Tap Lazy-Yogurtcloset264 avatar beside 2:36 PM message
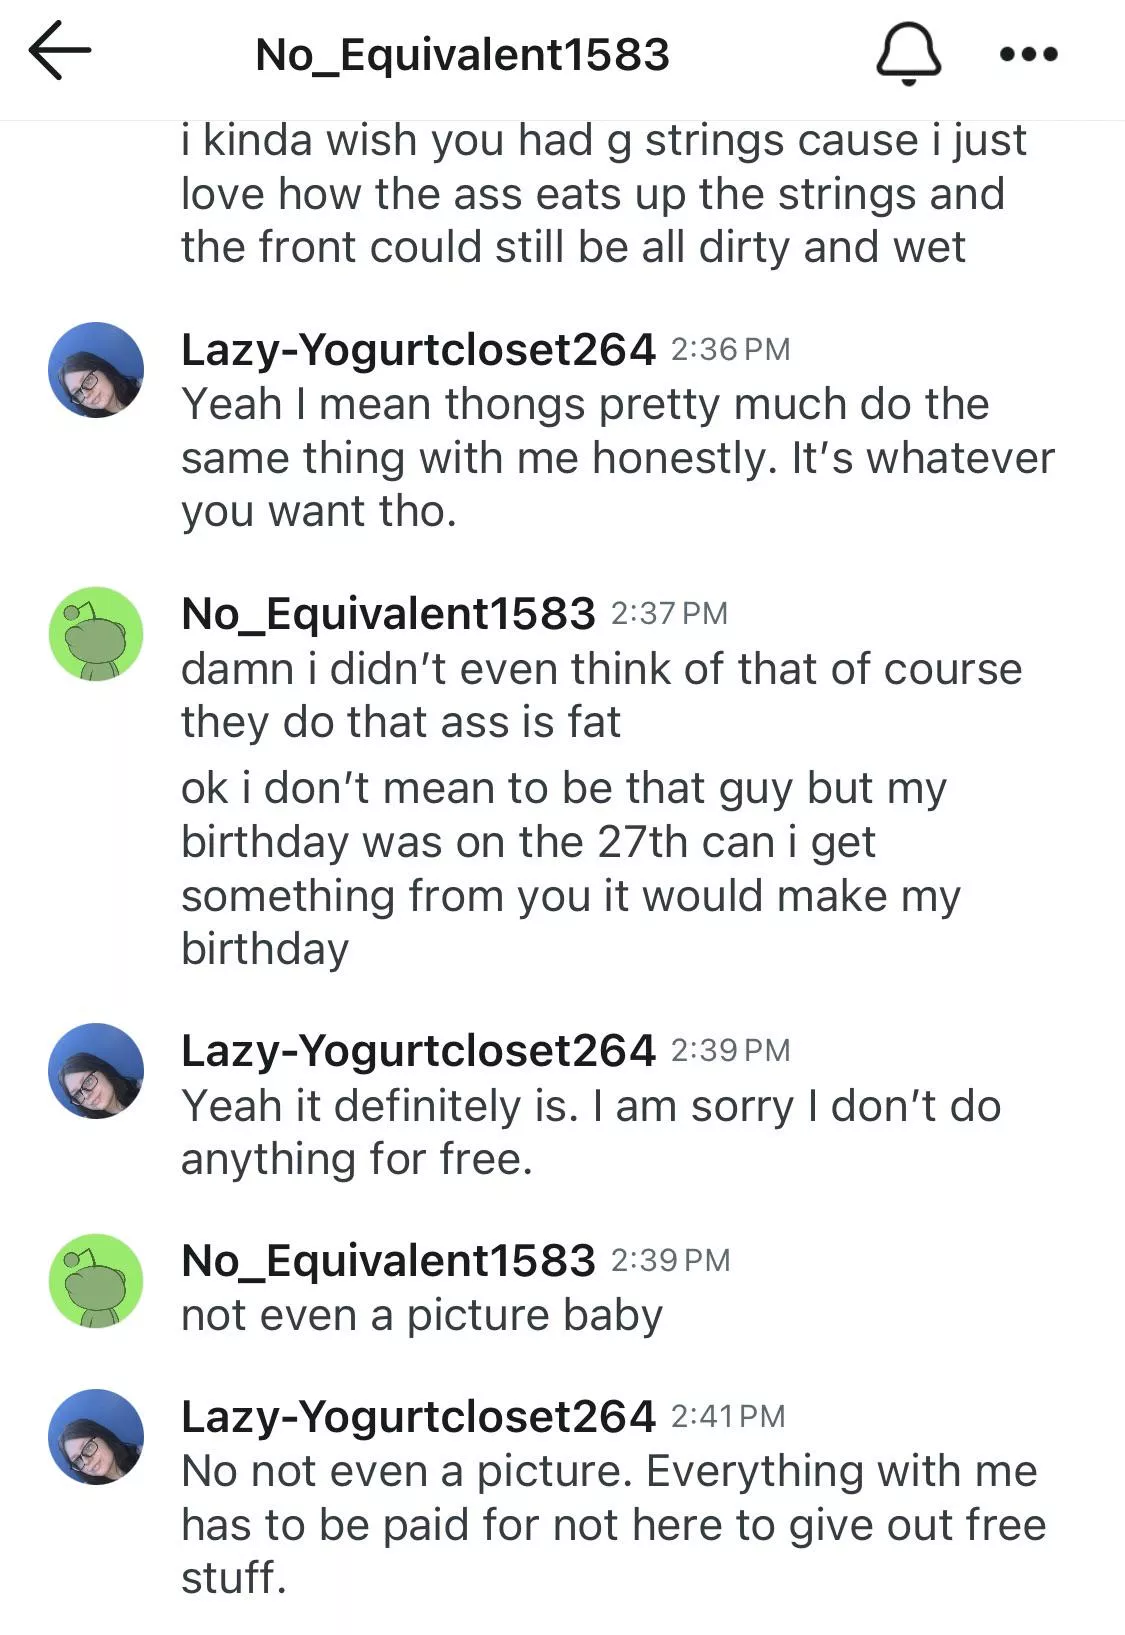 click(x=96, y=370)
